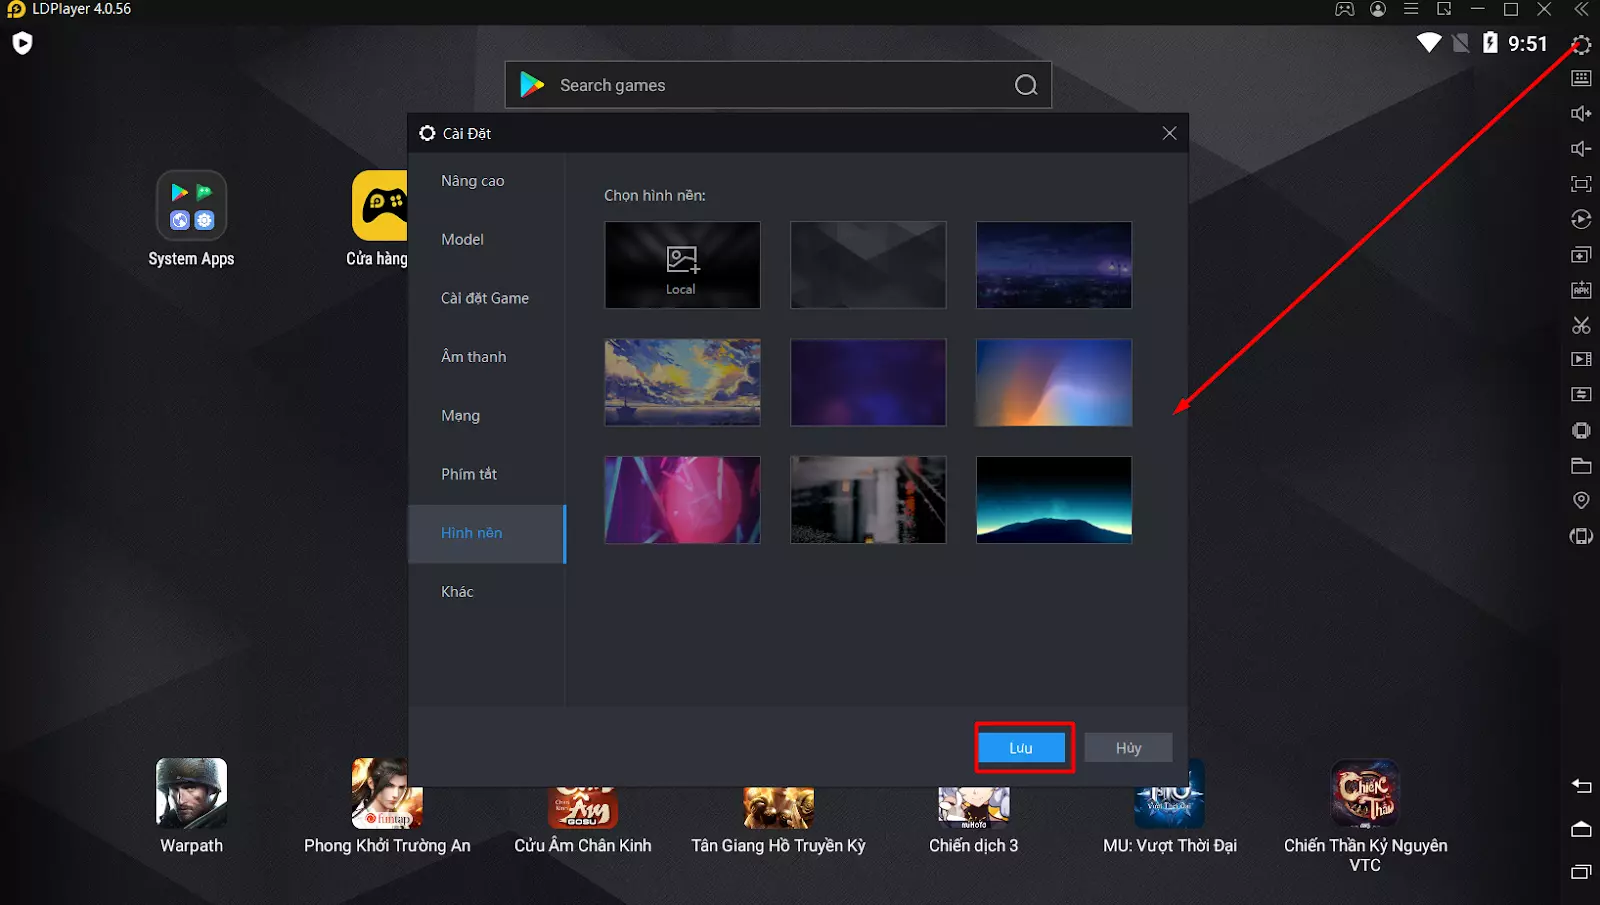The image size is (1600, 905).
Task: Open the multi-instance manager icon
Action: [x=1581, y=255]
